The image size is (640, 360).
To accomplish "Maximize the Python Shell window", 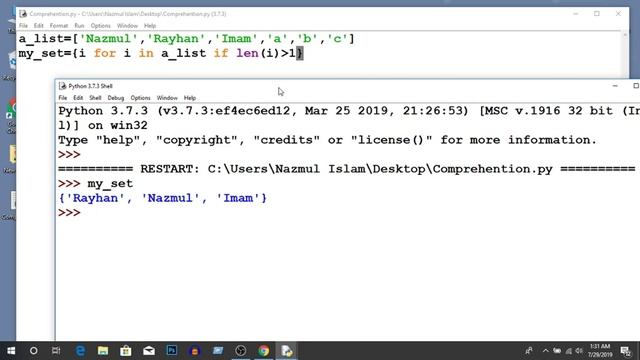I will pyautogui.click(x=635, y=86).
